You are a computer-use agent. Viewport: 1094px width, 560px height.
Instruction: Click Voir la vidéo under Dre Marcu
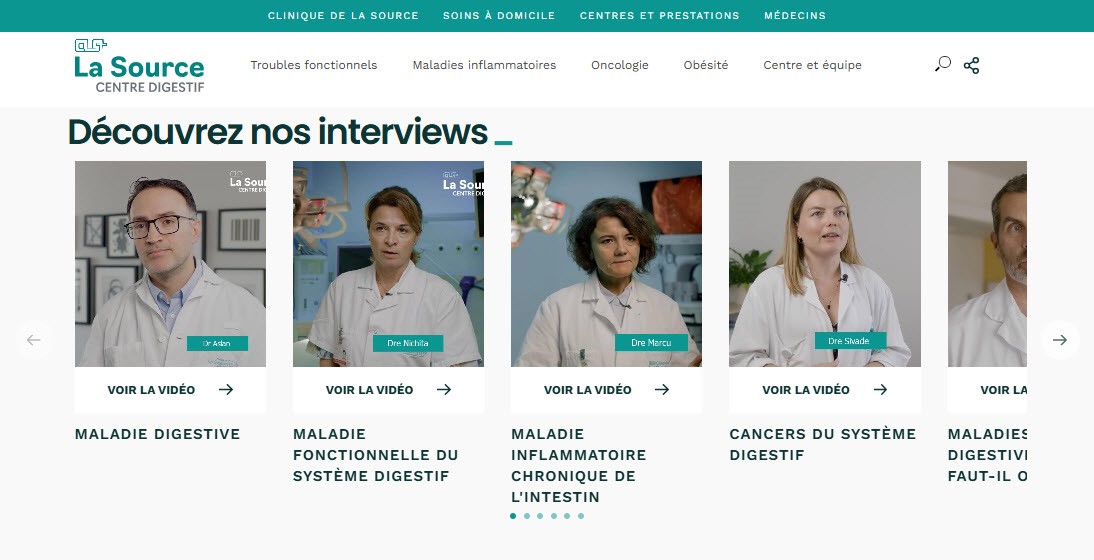(x=587, y=390)
